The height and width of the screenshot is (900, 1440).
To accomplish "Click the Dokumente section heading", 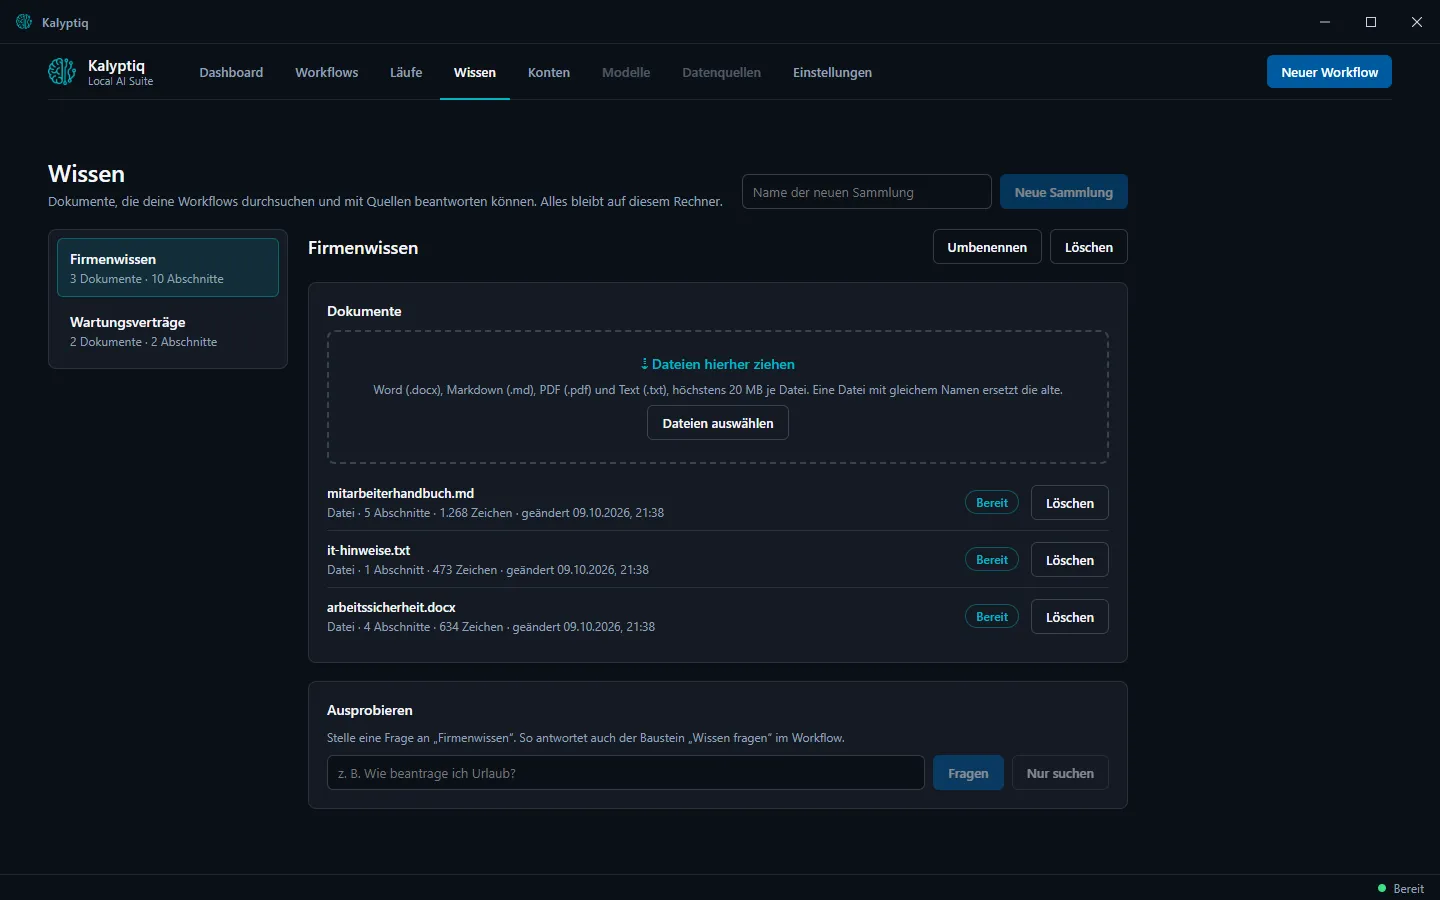I will click(x=364, y=311).
